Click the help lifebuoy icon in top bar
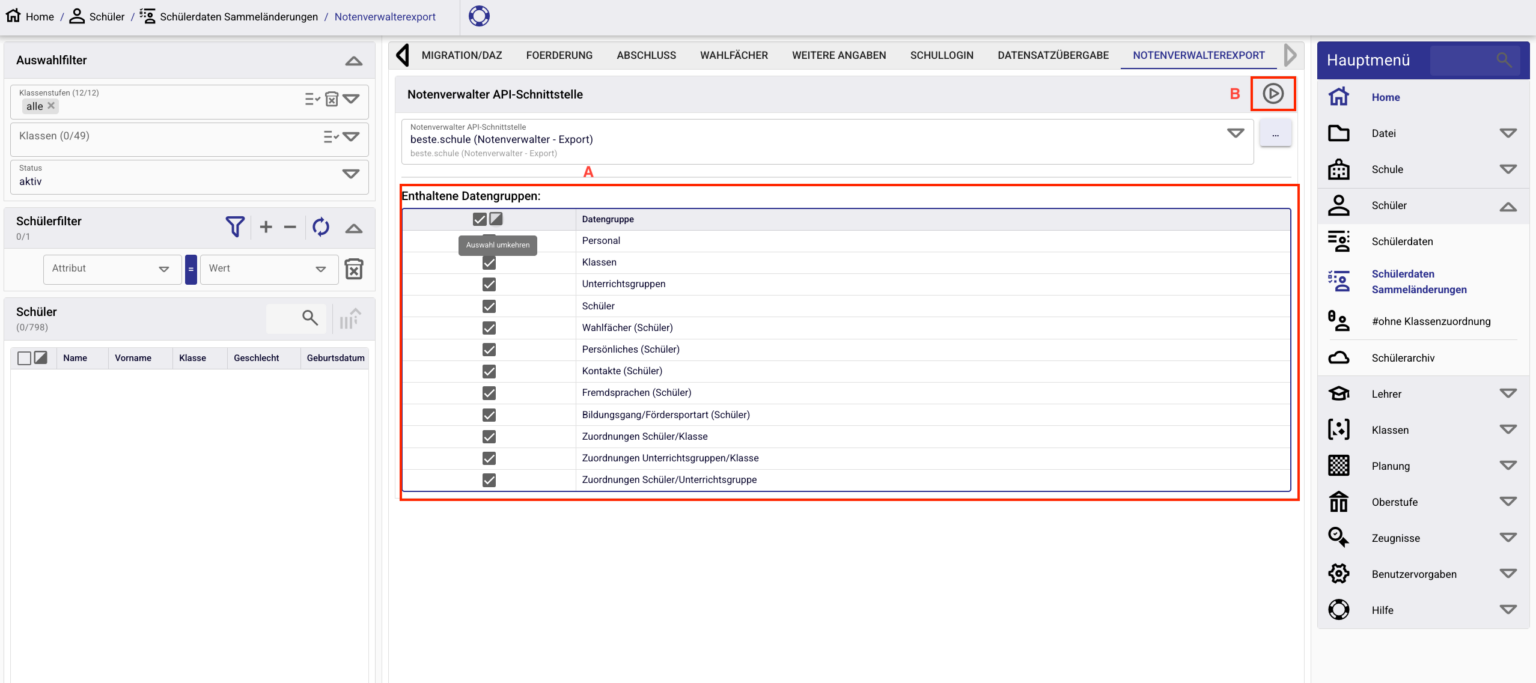The width and height of the screenshot is (1536, 683). (479, 16)
